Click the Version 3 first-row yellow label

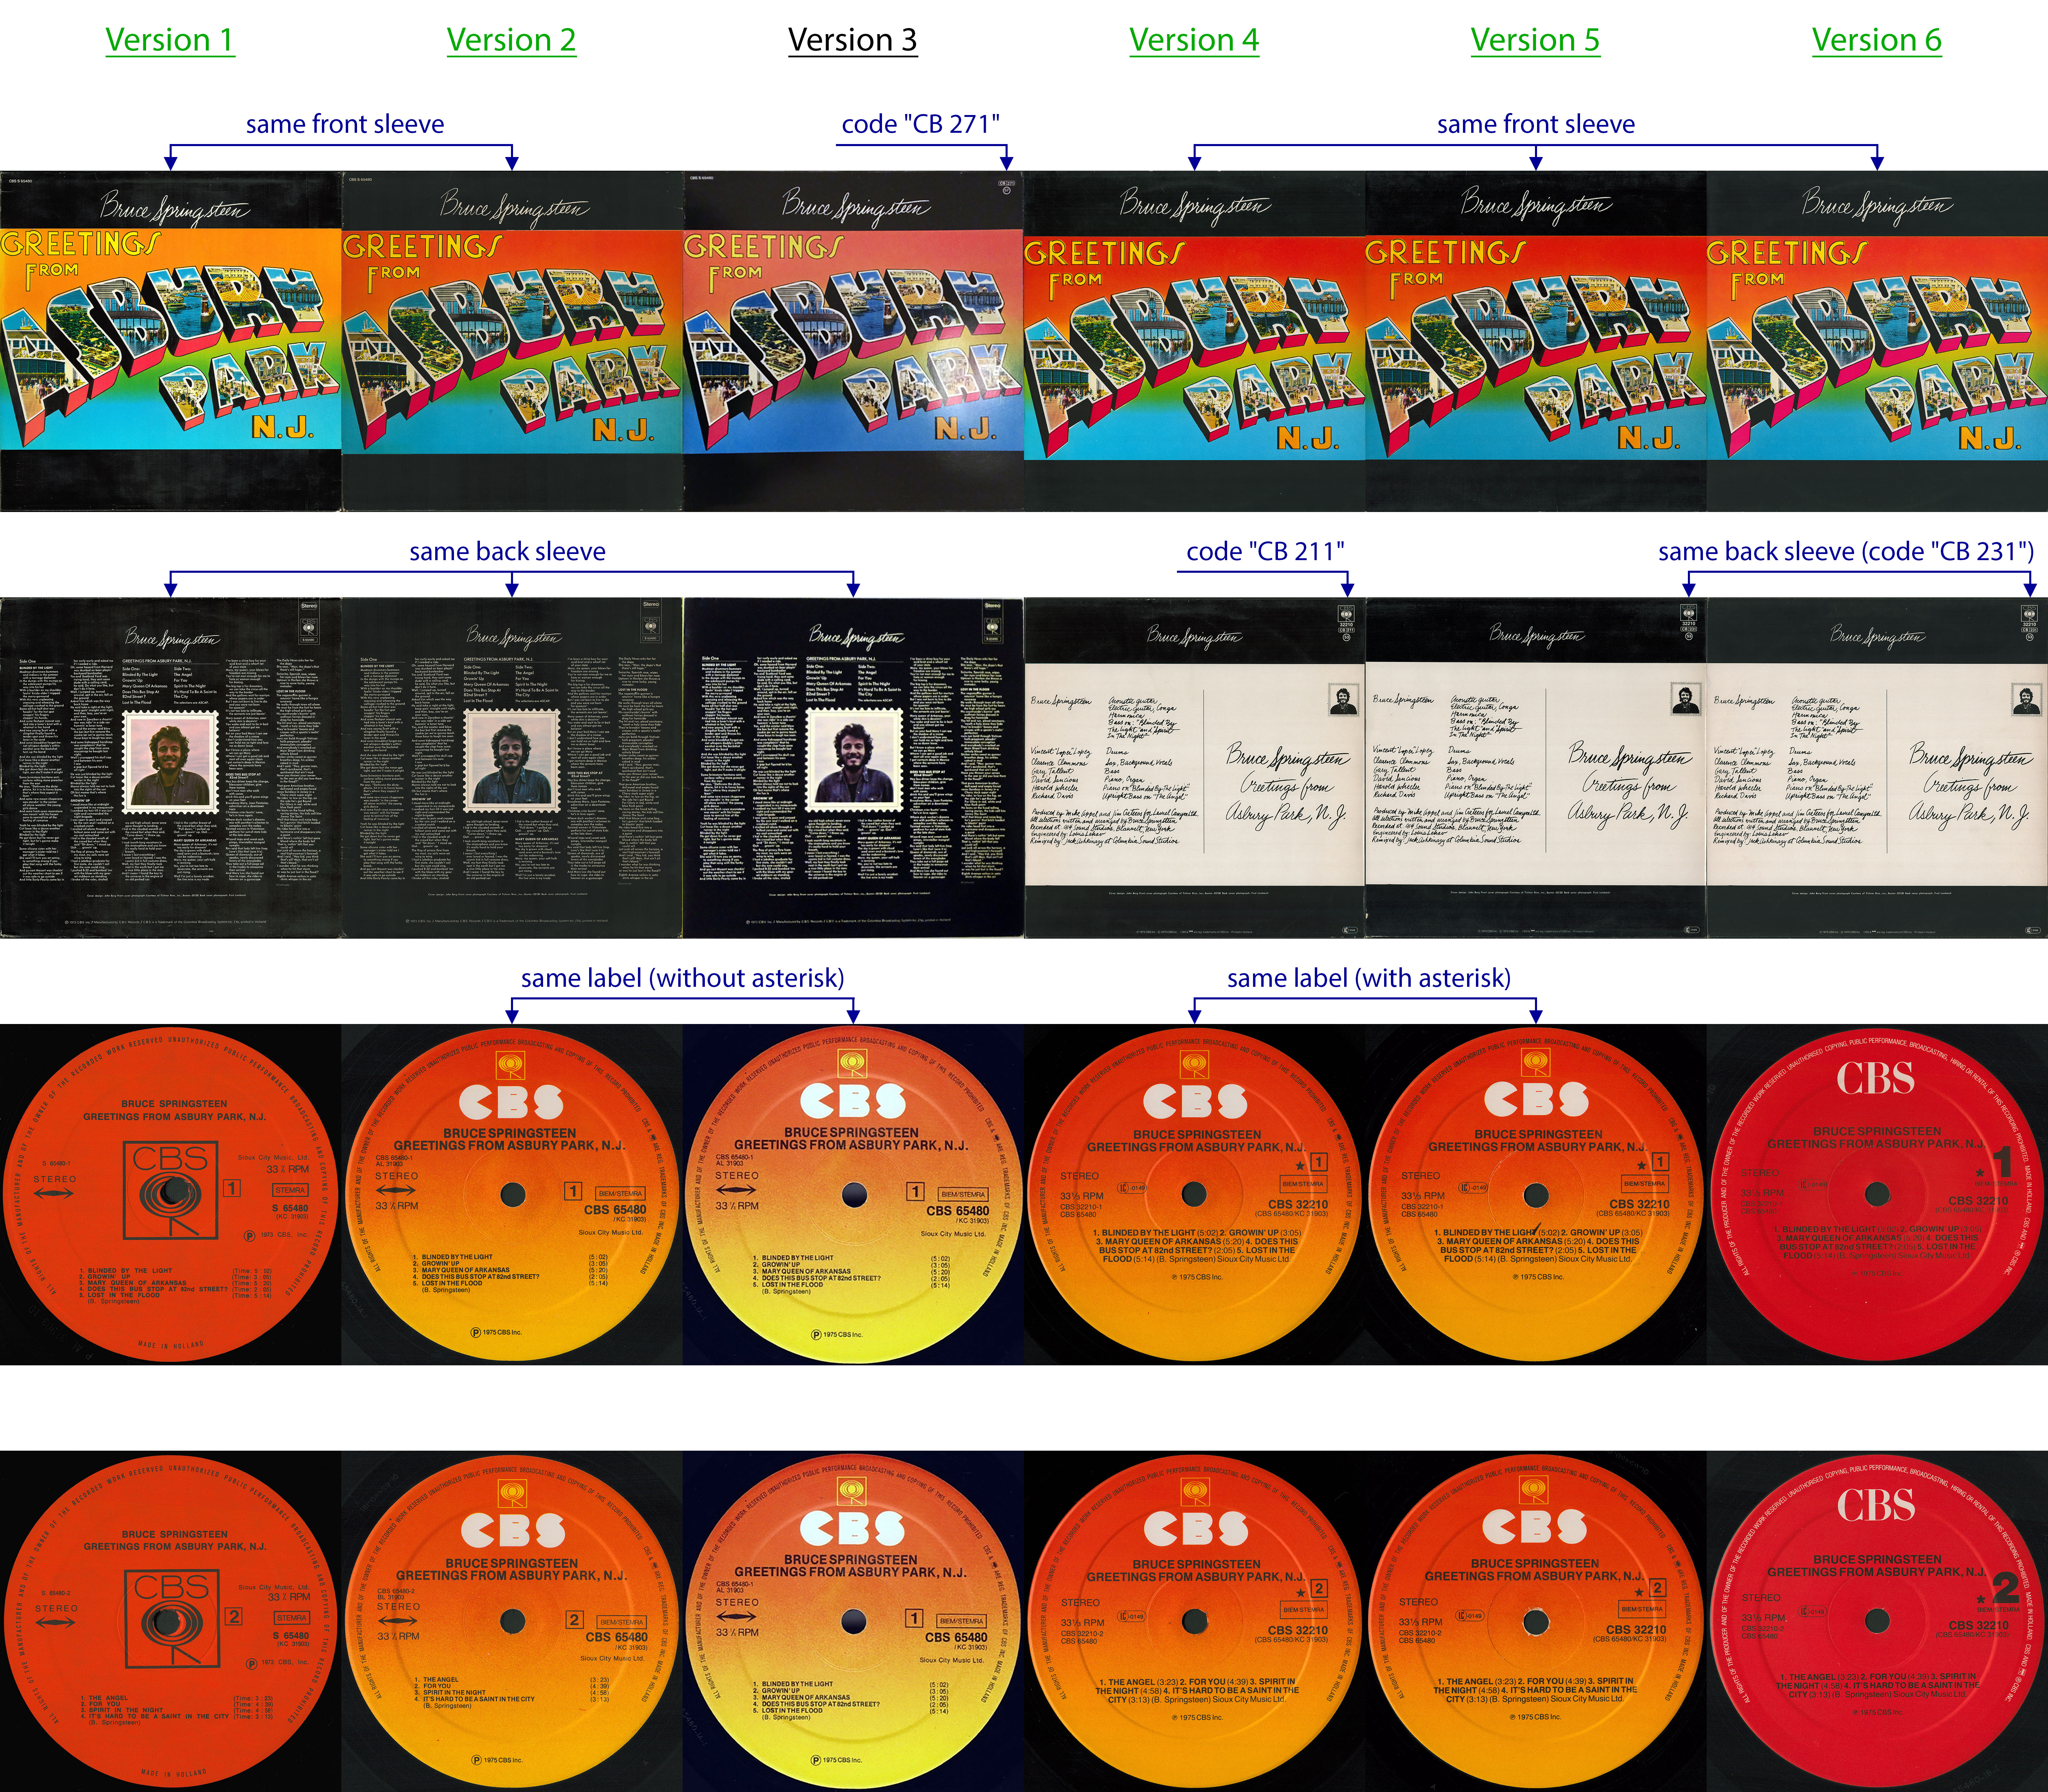point(853,1194)
